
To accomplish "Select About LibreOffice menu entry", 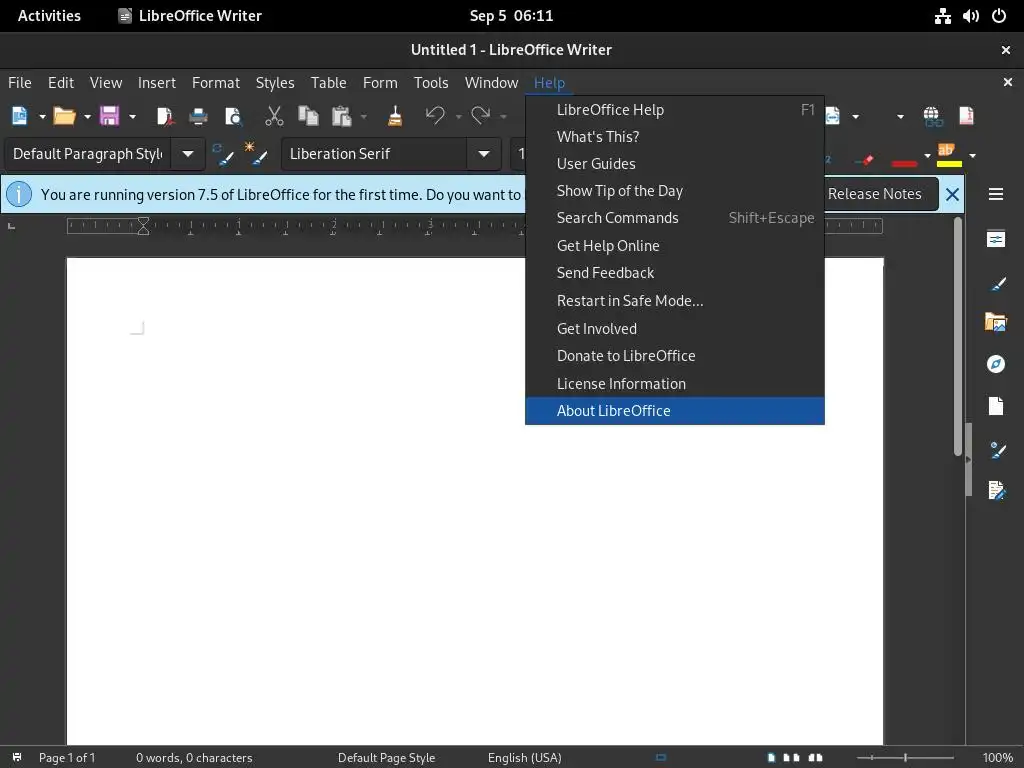I will point(675,411).
